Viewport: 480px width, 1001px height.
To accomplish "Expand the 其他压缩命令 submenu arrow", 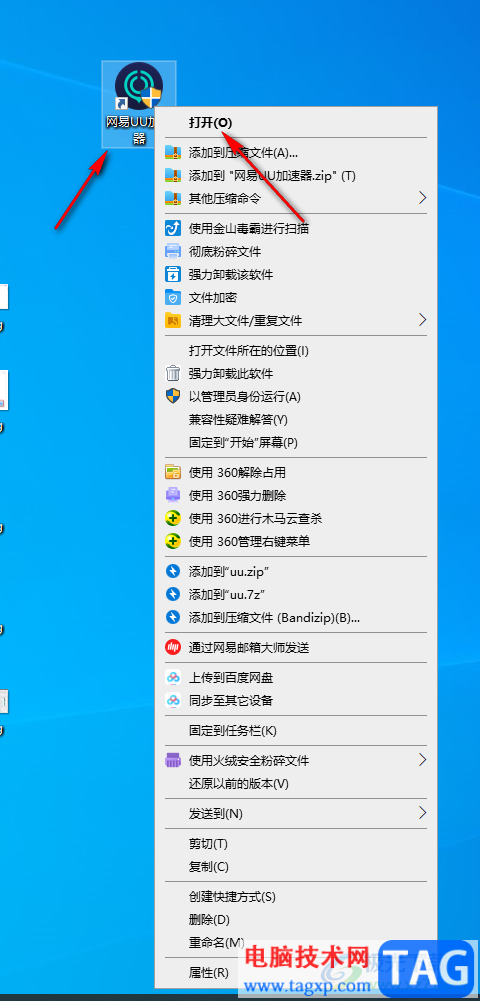I will (421, 198).
